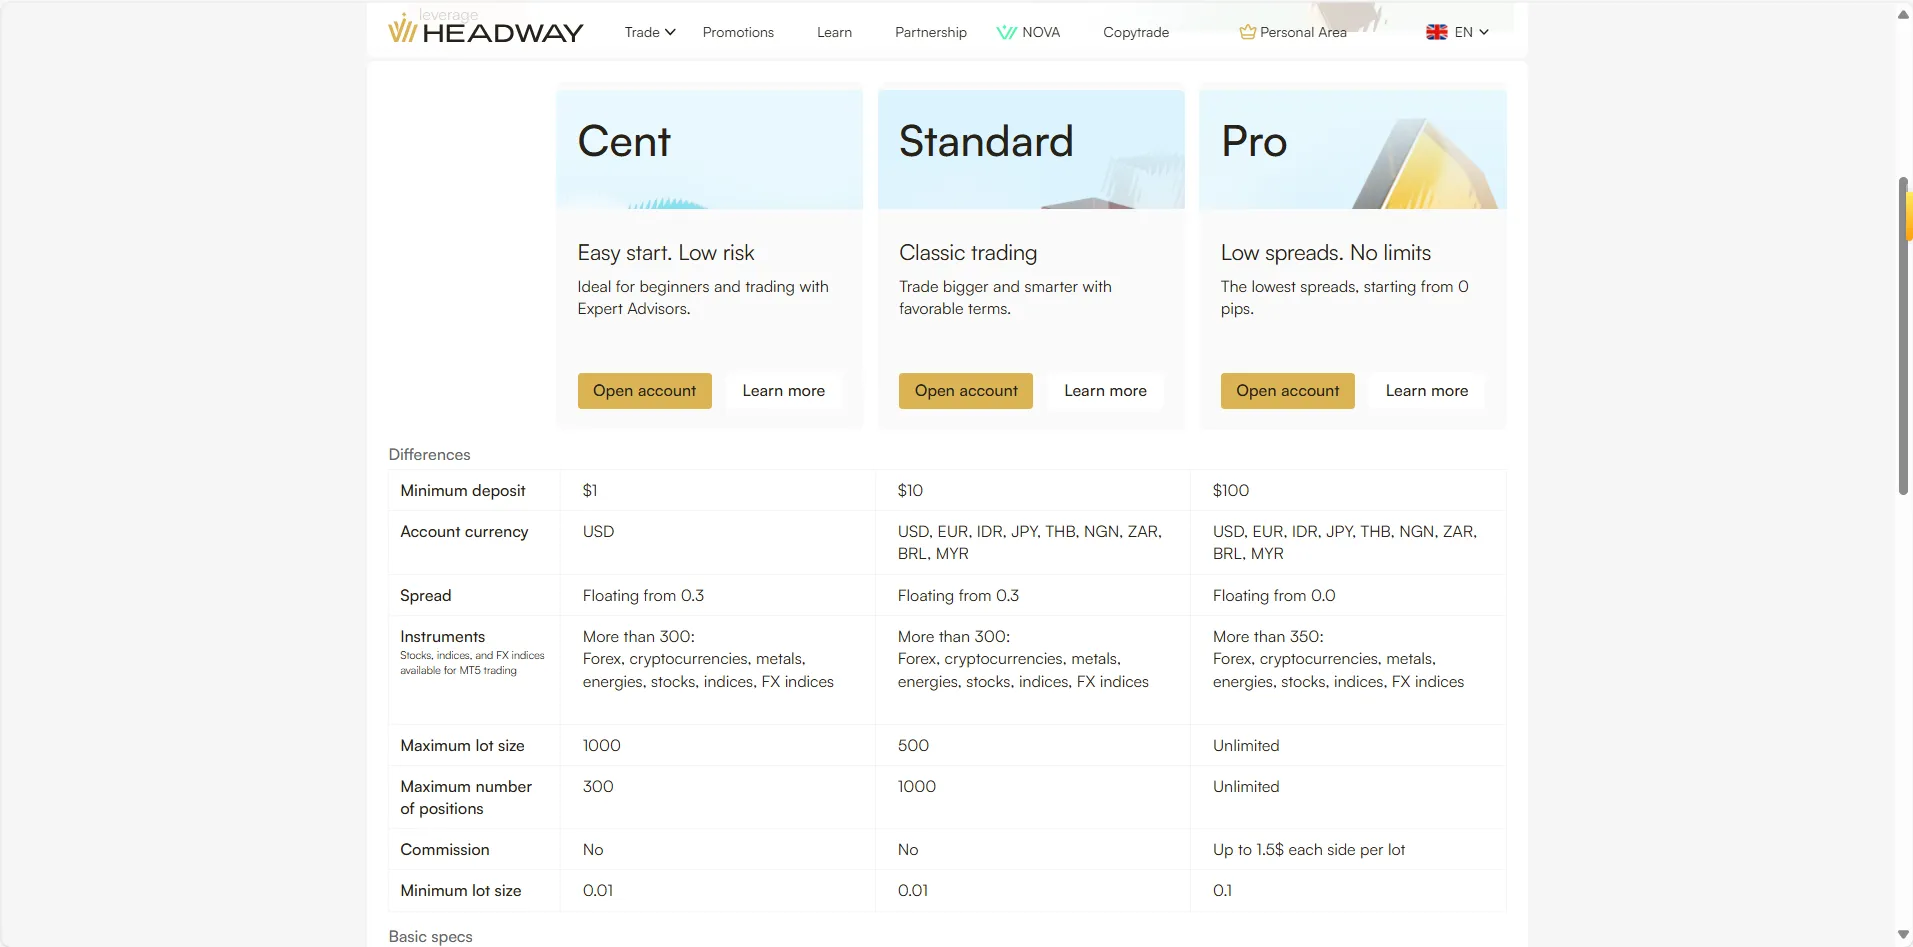
Task: Click the Cent '300' maximum positions value
Action: pos(598,786)
